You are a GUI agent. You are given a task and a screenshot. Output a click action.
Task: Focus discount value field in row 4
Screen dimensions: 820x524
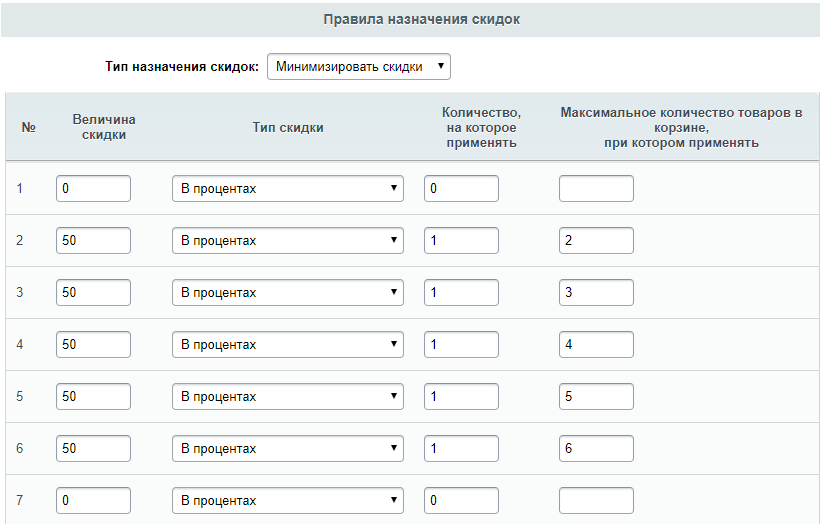[x=93, y=345]
